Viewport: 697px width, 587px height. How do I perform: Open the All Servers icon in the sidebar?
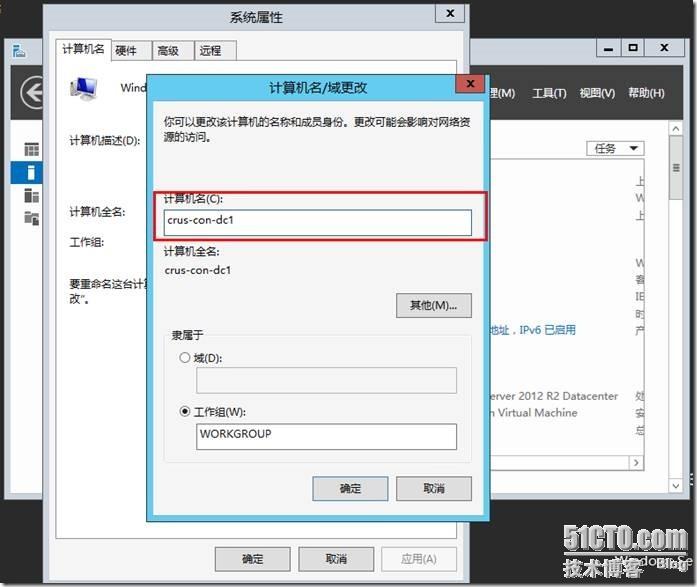point(31,195)
